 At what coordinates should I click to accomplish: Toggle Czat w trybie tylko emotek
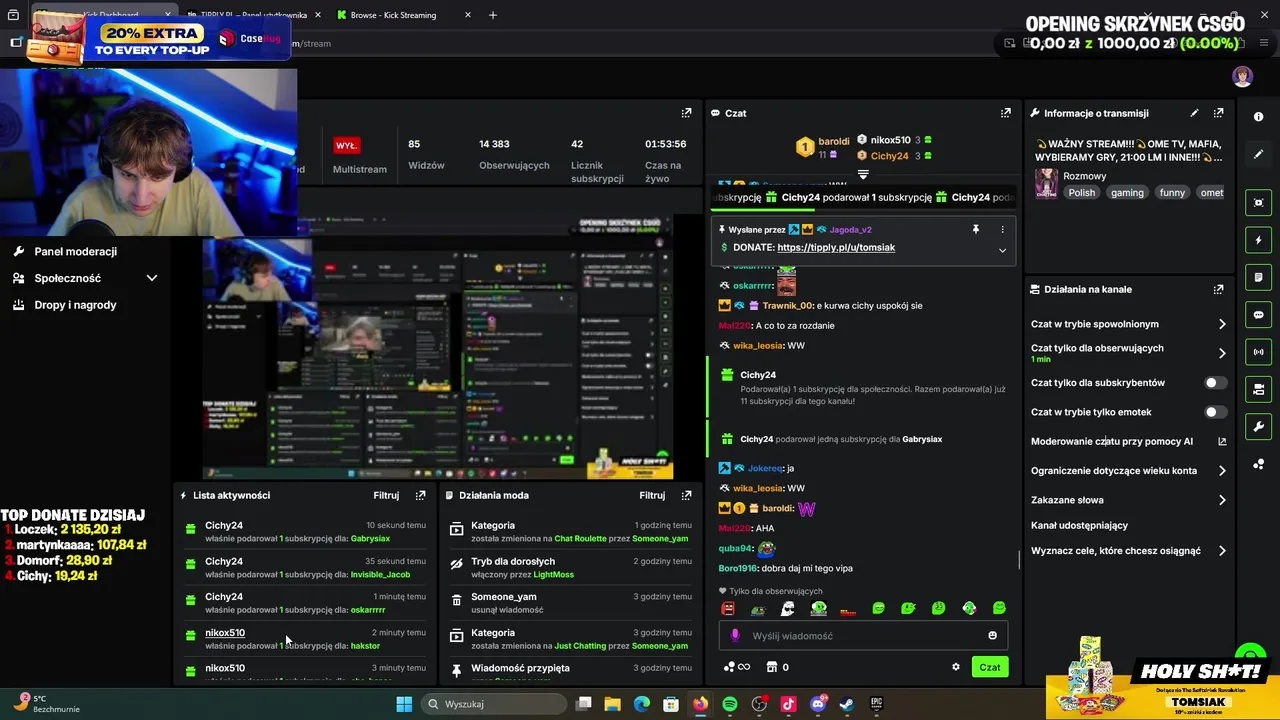coord(1215,412)
